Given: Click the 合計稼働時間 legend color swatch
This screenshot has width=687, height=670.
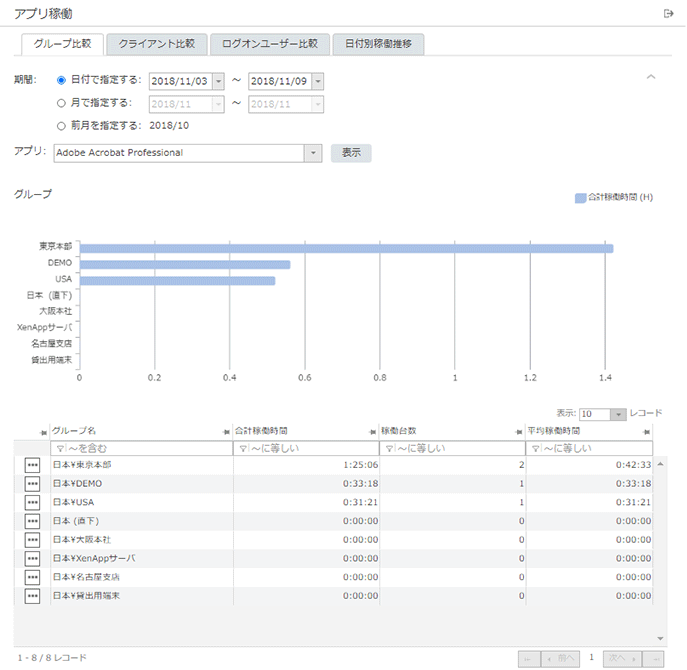Looking at the screenshot, I should [x=580, y=197].
